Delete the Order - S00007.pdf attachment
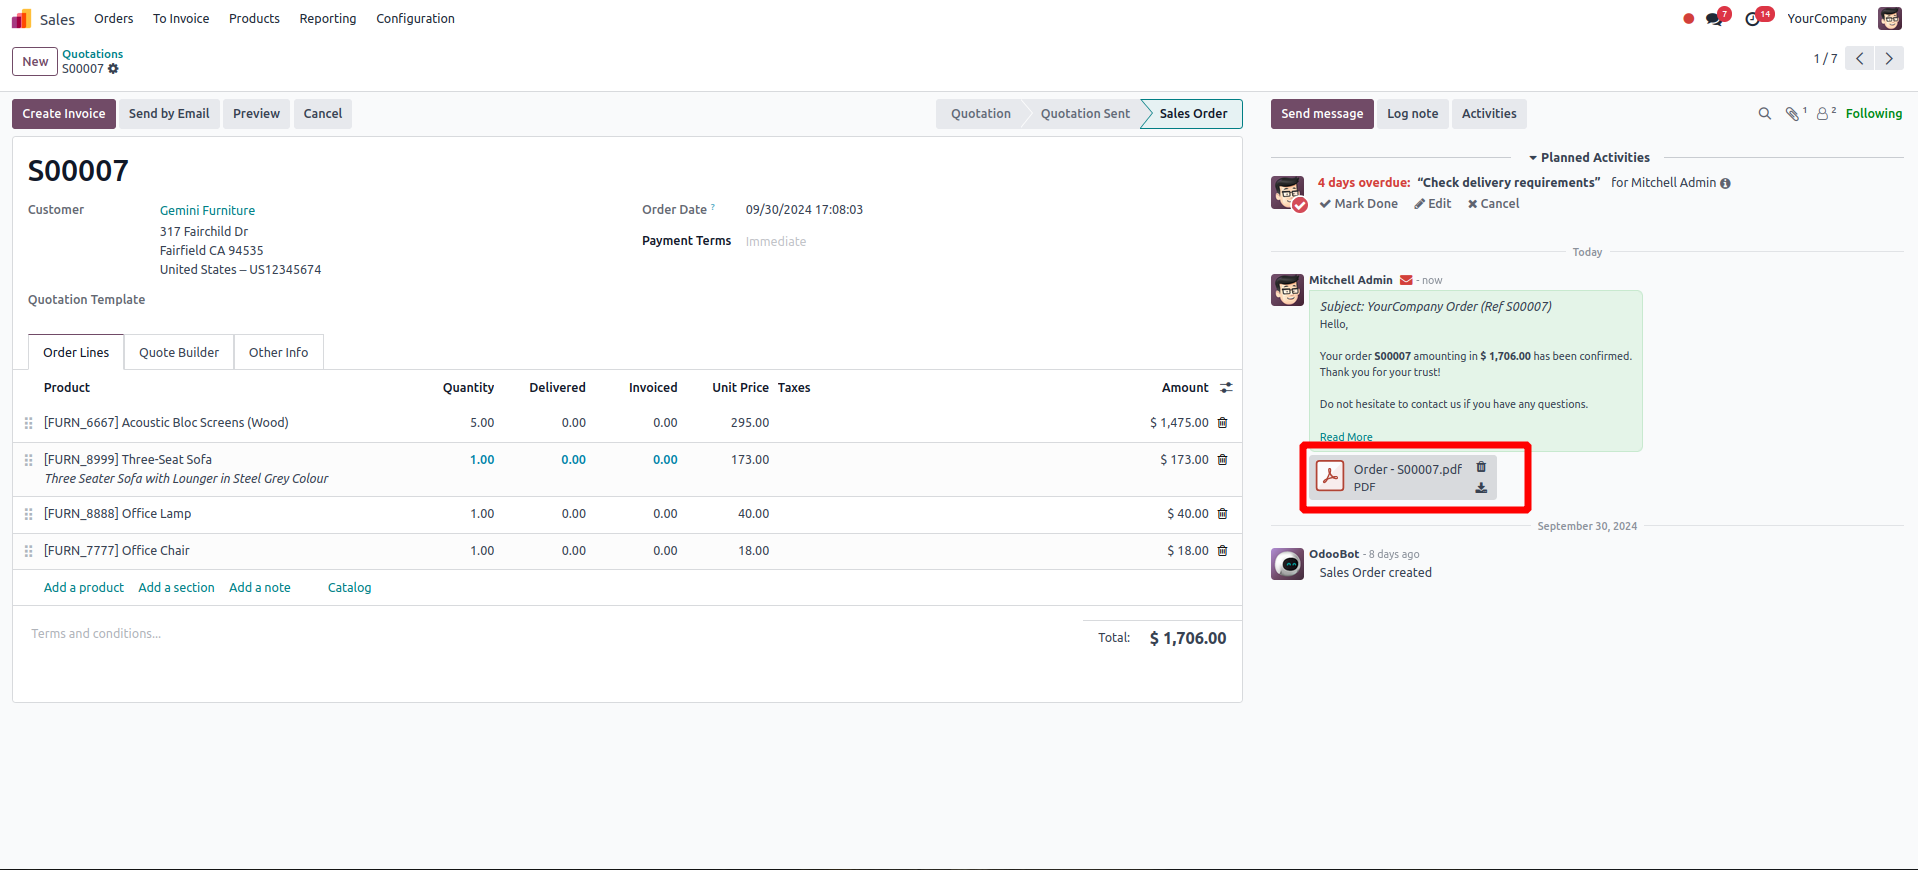 1481,467
